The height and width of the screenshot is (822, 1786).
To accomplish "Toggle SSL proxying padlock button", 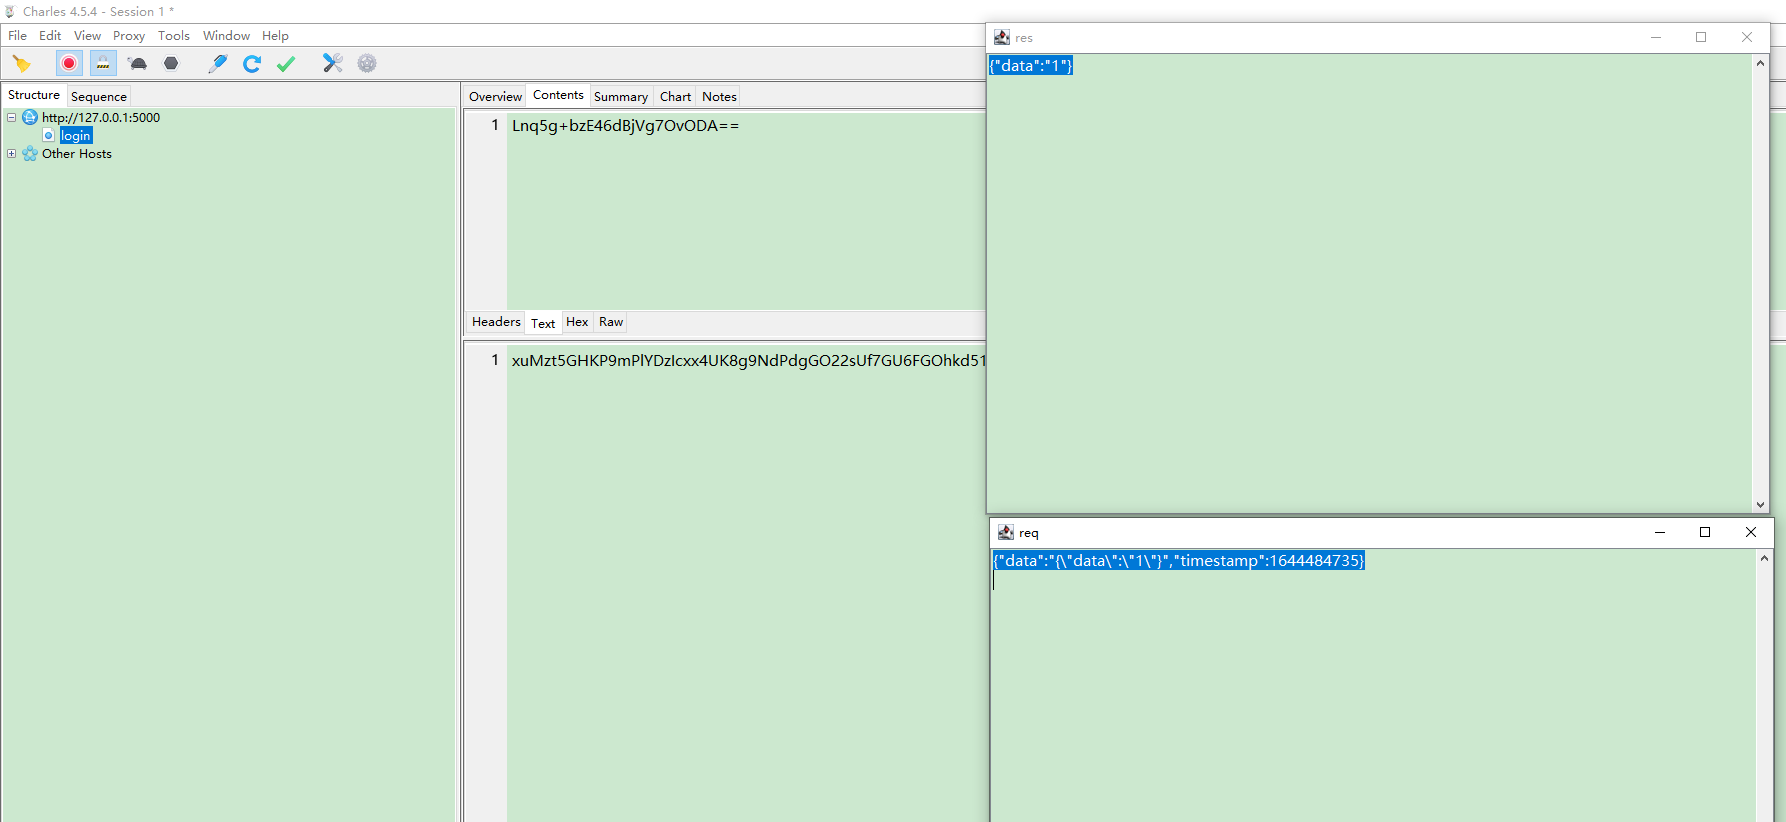I will (x=103, y=64).
